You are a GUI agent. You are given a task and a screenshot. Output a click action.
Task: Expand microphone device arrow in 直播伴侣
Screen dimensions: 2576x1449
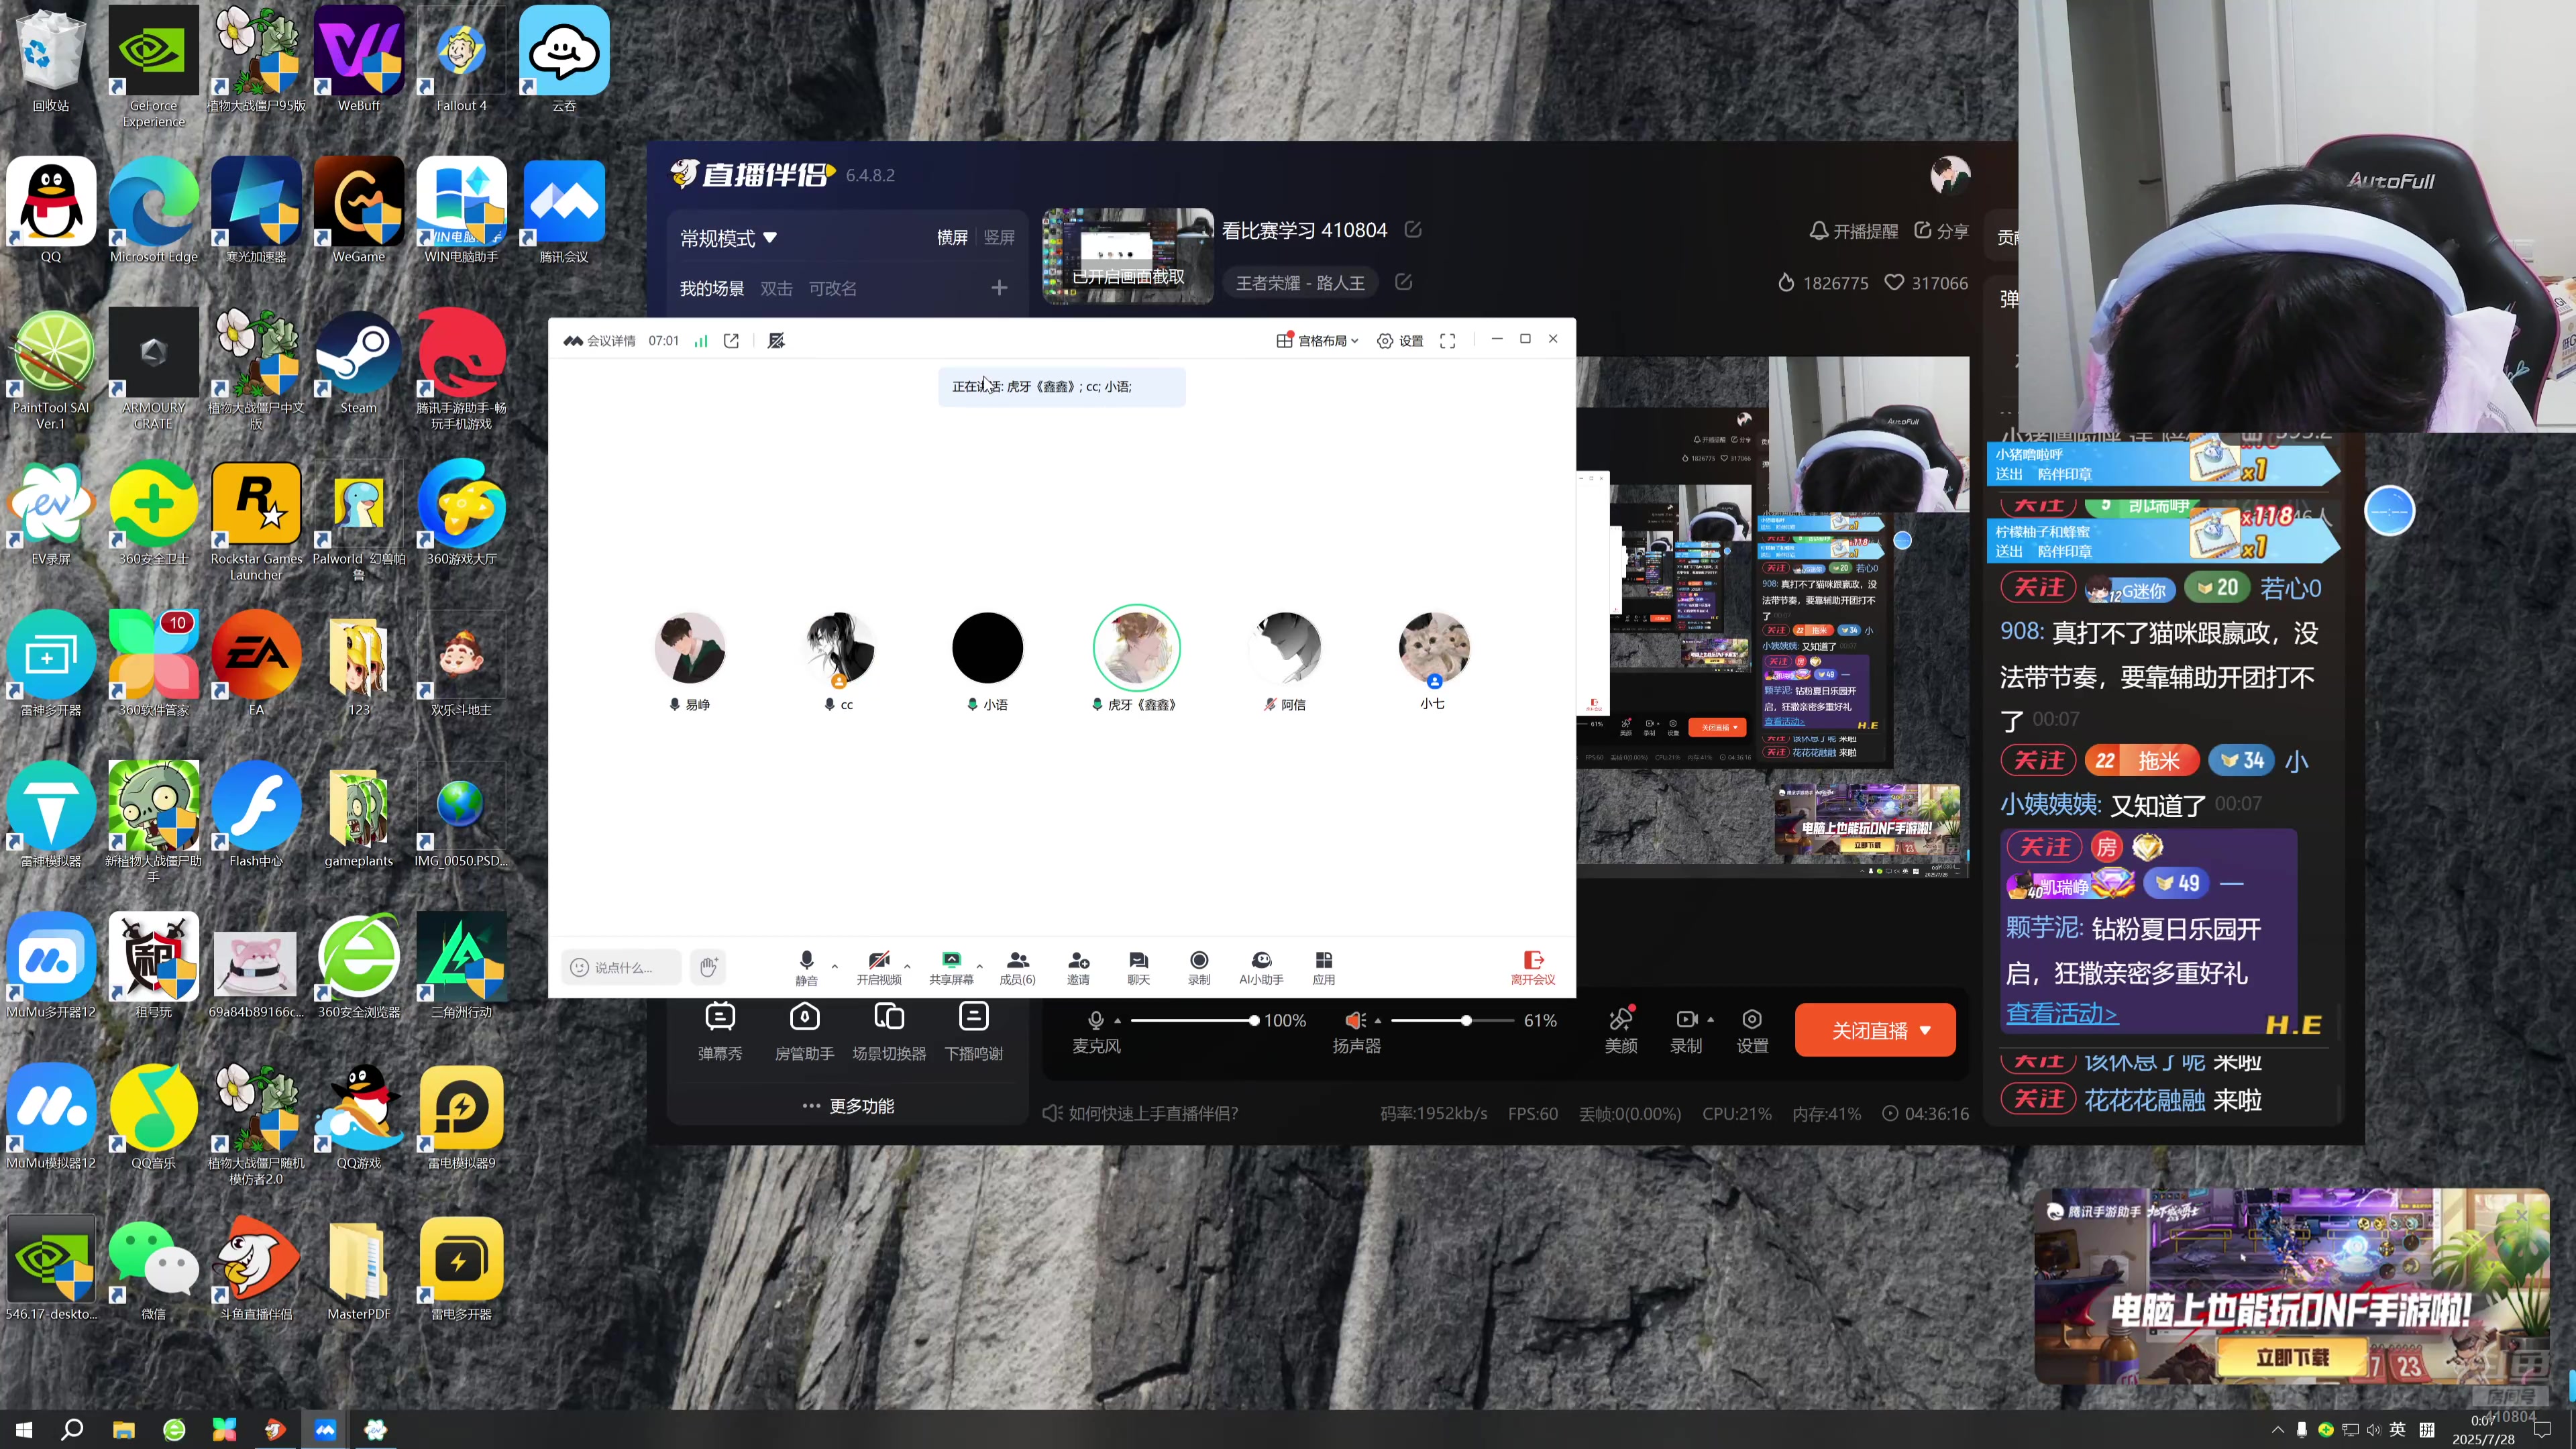coord(1117,1021)
